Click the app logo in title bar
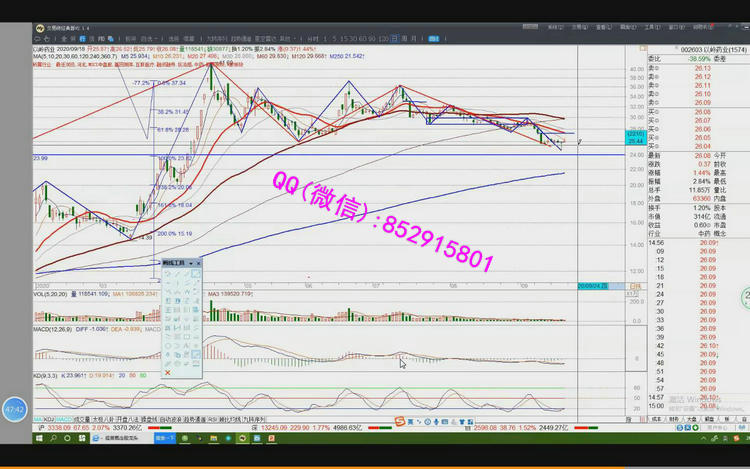The height and width of the screenshot is (469, 750). [39, 29]
